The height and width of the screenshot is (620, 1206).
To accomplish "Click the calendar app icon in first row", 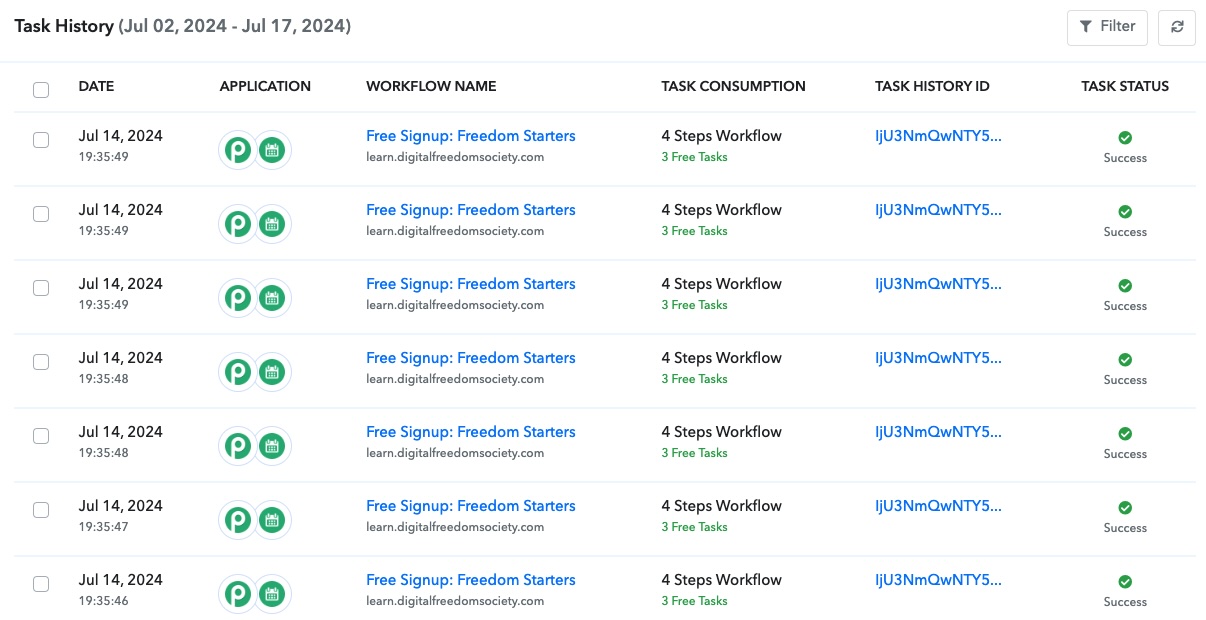I will tap(271, 150).
